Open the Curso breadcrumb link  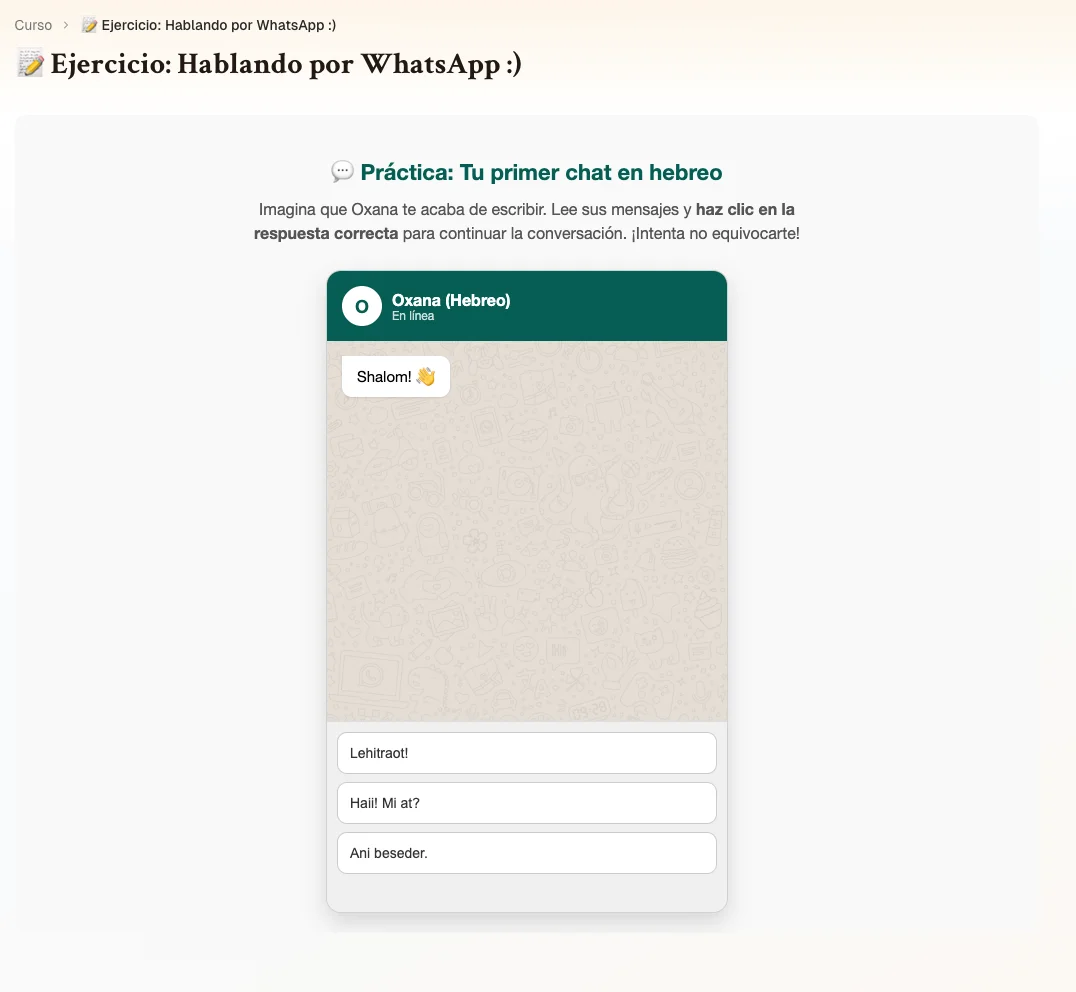point(33,25)
